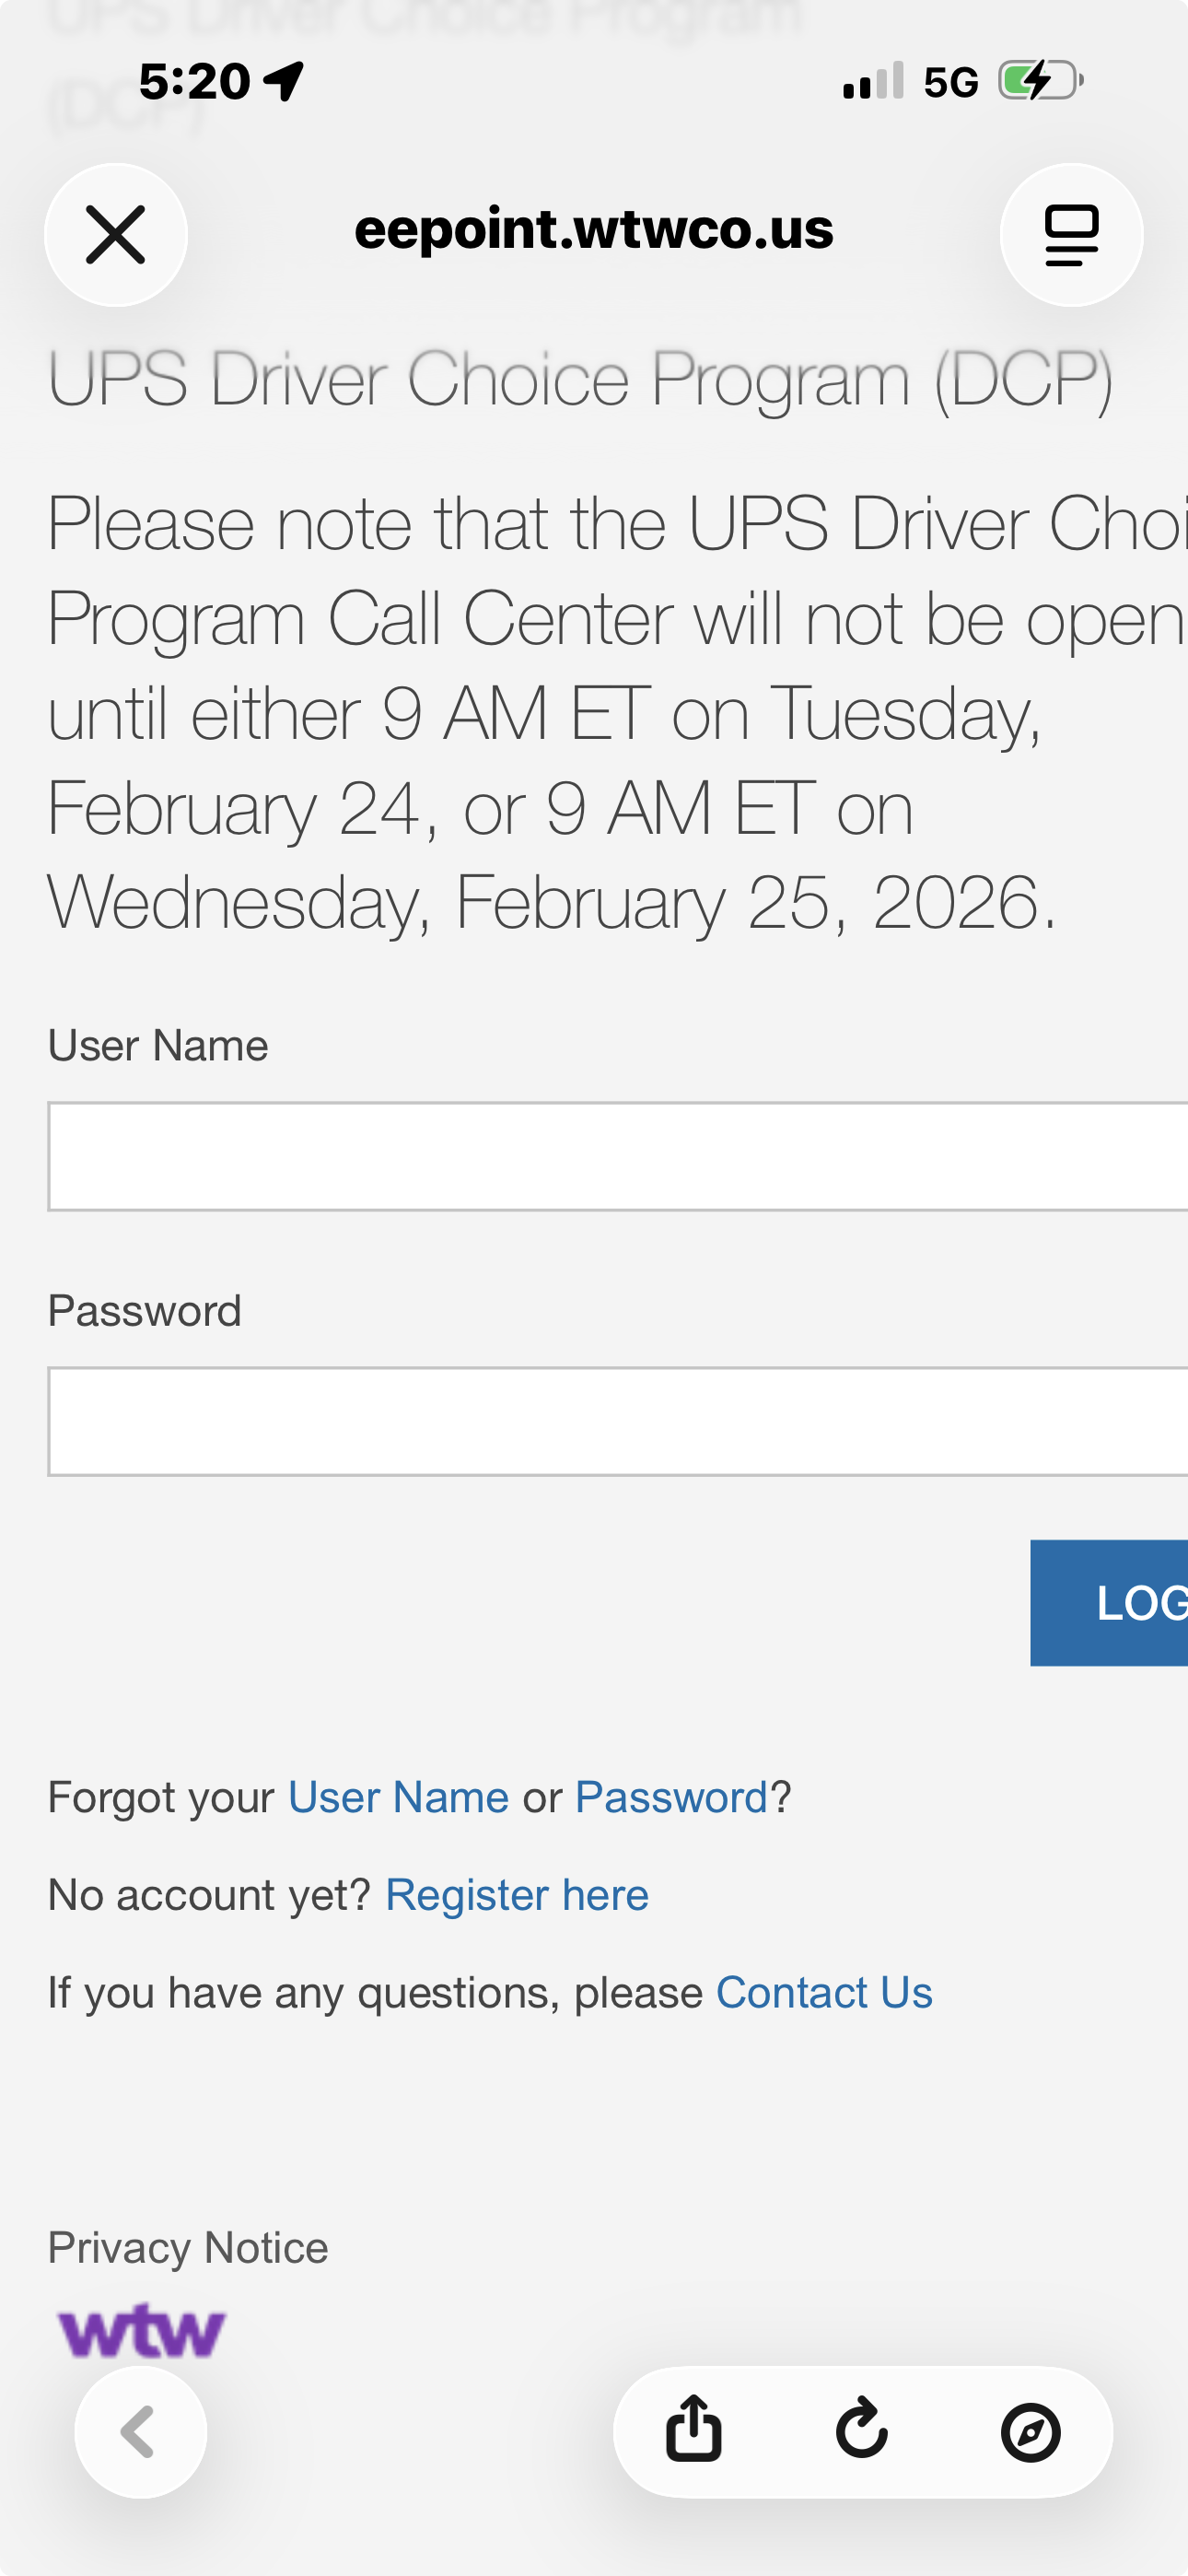This screenshot has height=2576, width=1188.
Task: Open the forgot Password link
Action: (671, 1797)
